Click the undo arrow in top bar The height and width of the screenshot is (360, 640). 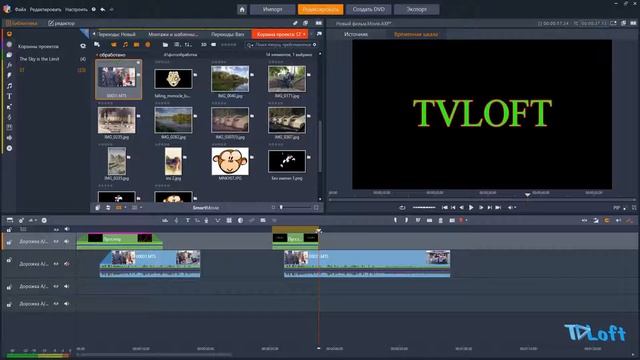(102, 9)
